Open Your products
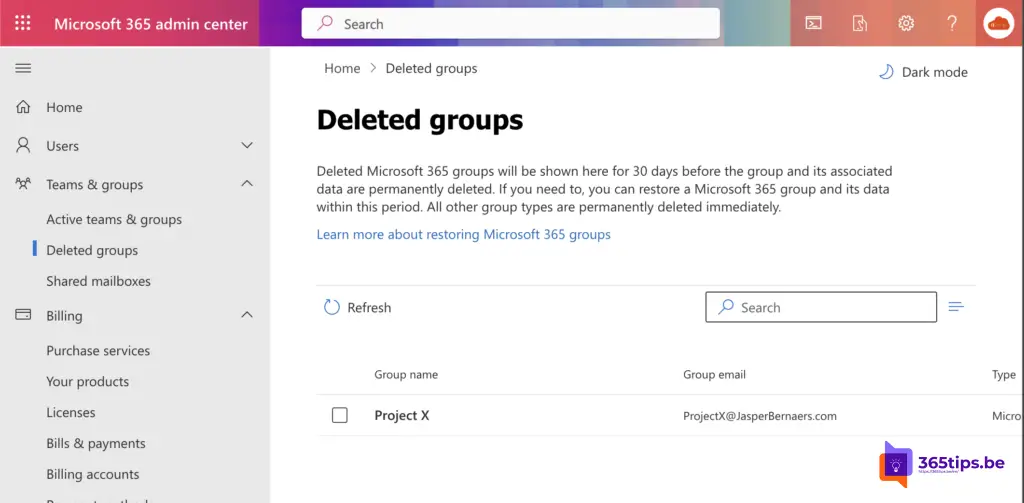1024x503 pixels. [88, 381]
